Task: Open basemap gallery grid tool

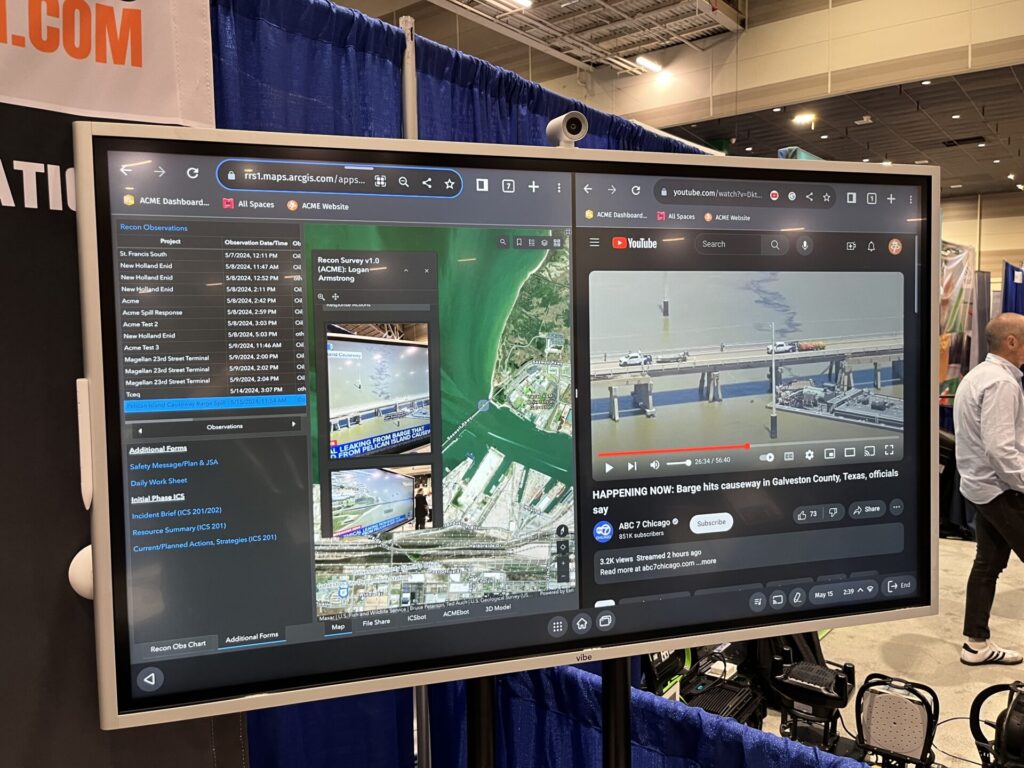Action: (557, 243)
